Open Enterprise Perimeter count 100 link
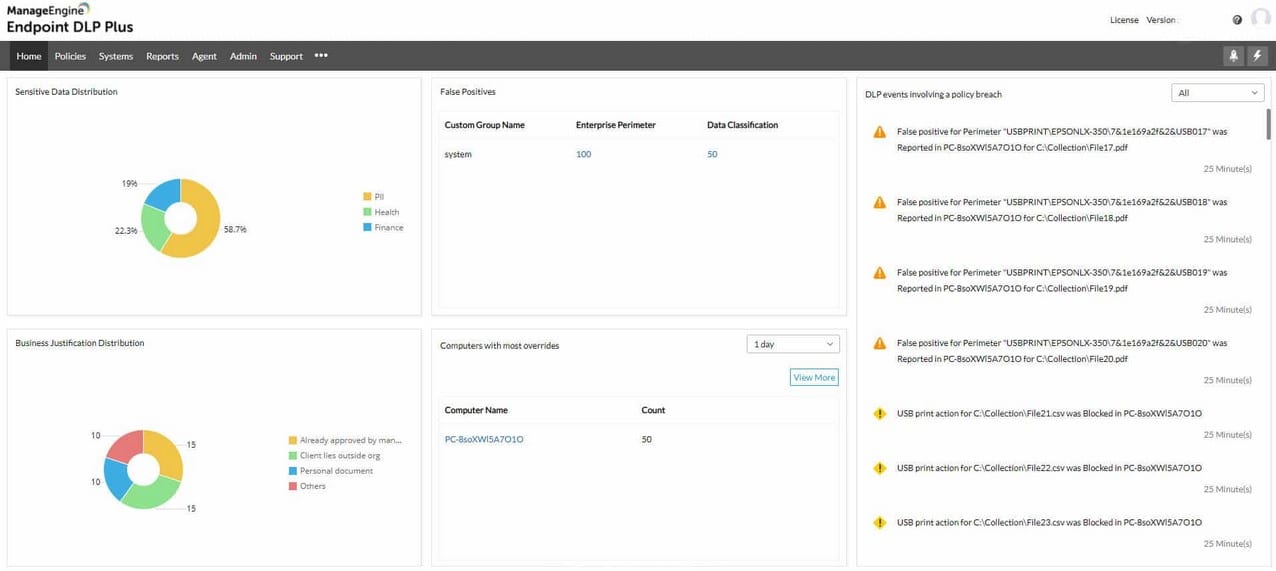This screenshot has width=1276, height=571. click(x=583, y=154)
